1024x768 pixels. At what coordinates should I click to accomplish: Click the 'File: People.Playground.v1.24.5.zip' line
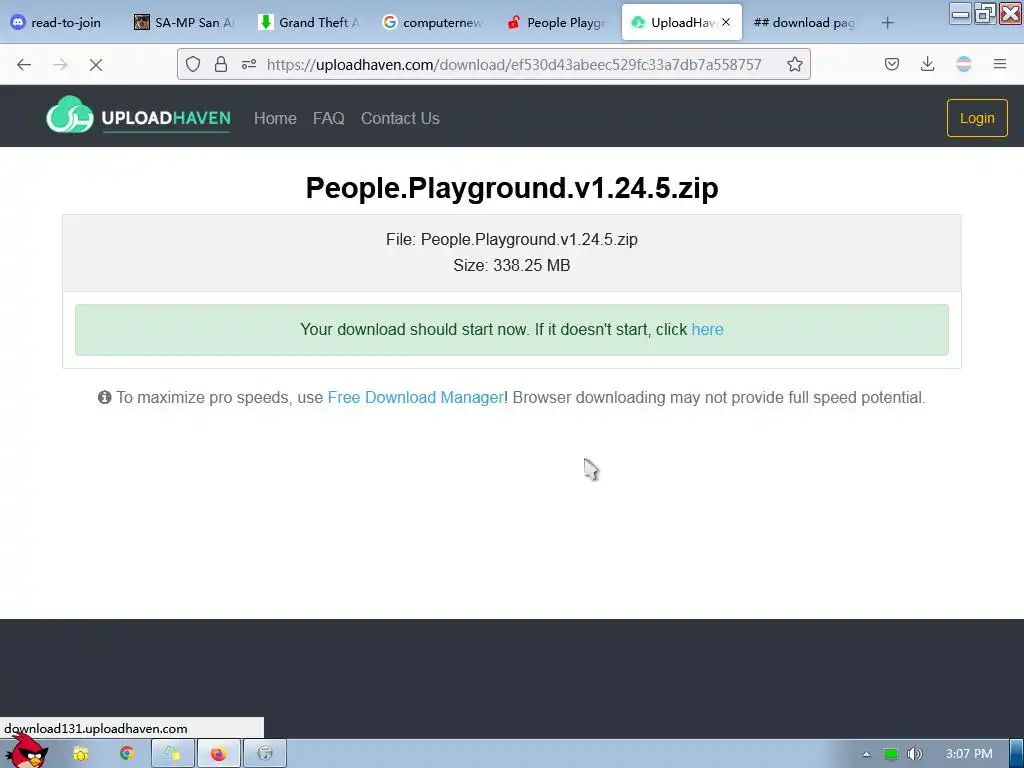(512, 239)
